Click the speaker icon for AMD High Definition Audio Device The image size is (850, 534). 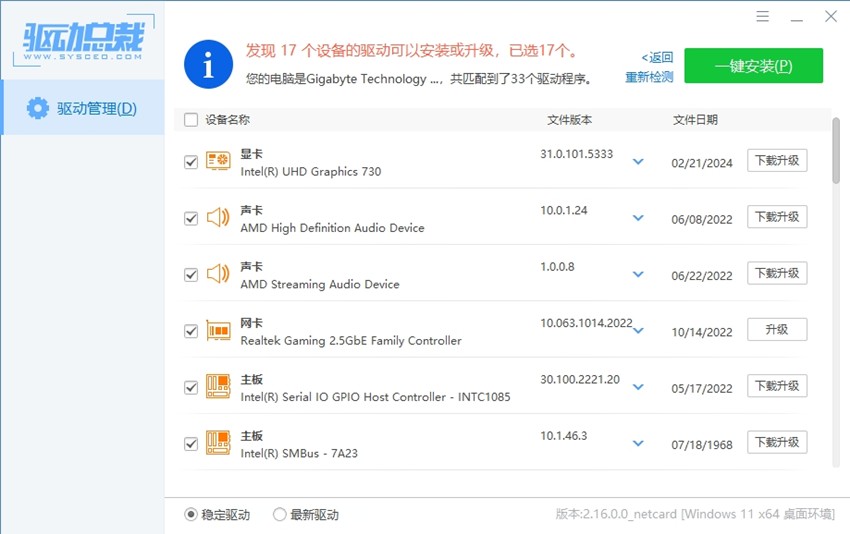pyautogui.click(x=218, y=217)
